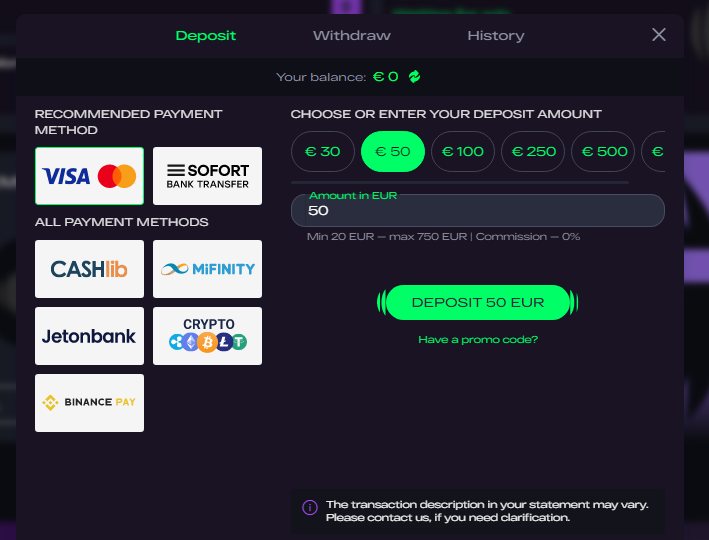Viewport: 709px width, 540px height.
Task: Refresh balance with green arrows icon
Action: pyautogui.click(x=414, y=77)
